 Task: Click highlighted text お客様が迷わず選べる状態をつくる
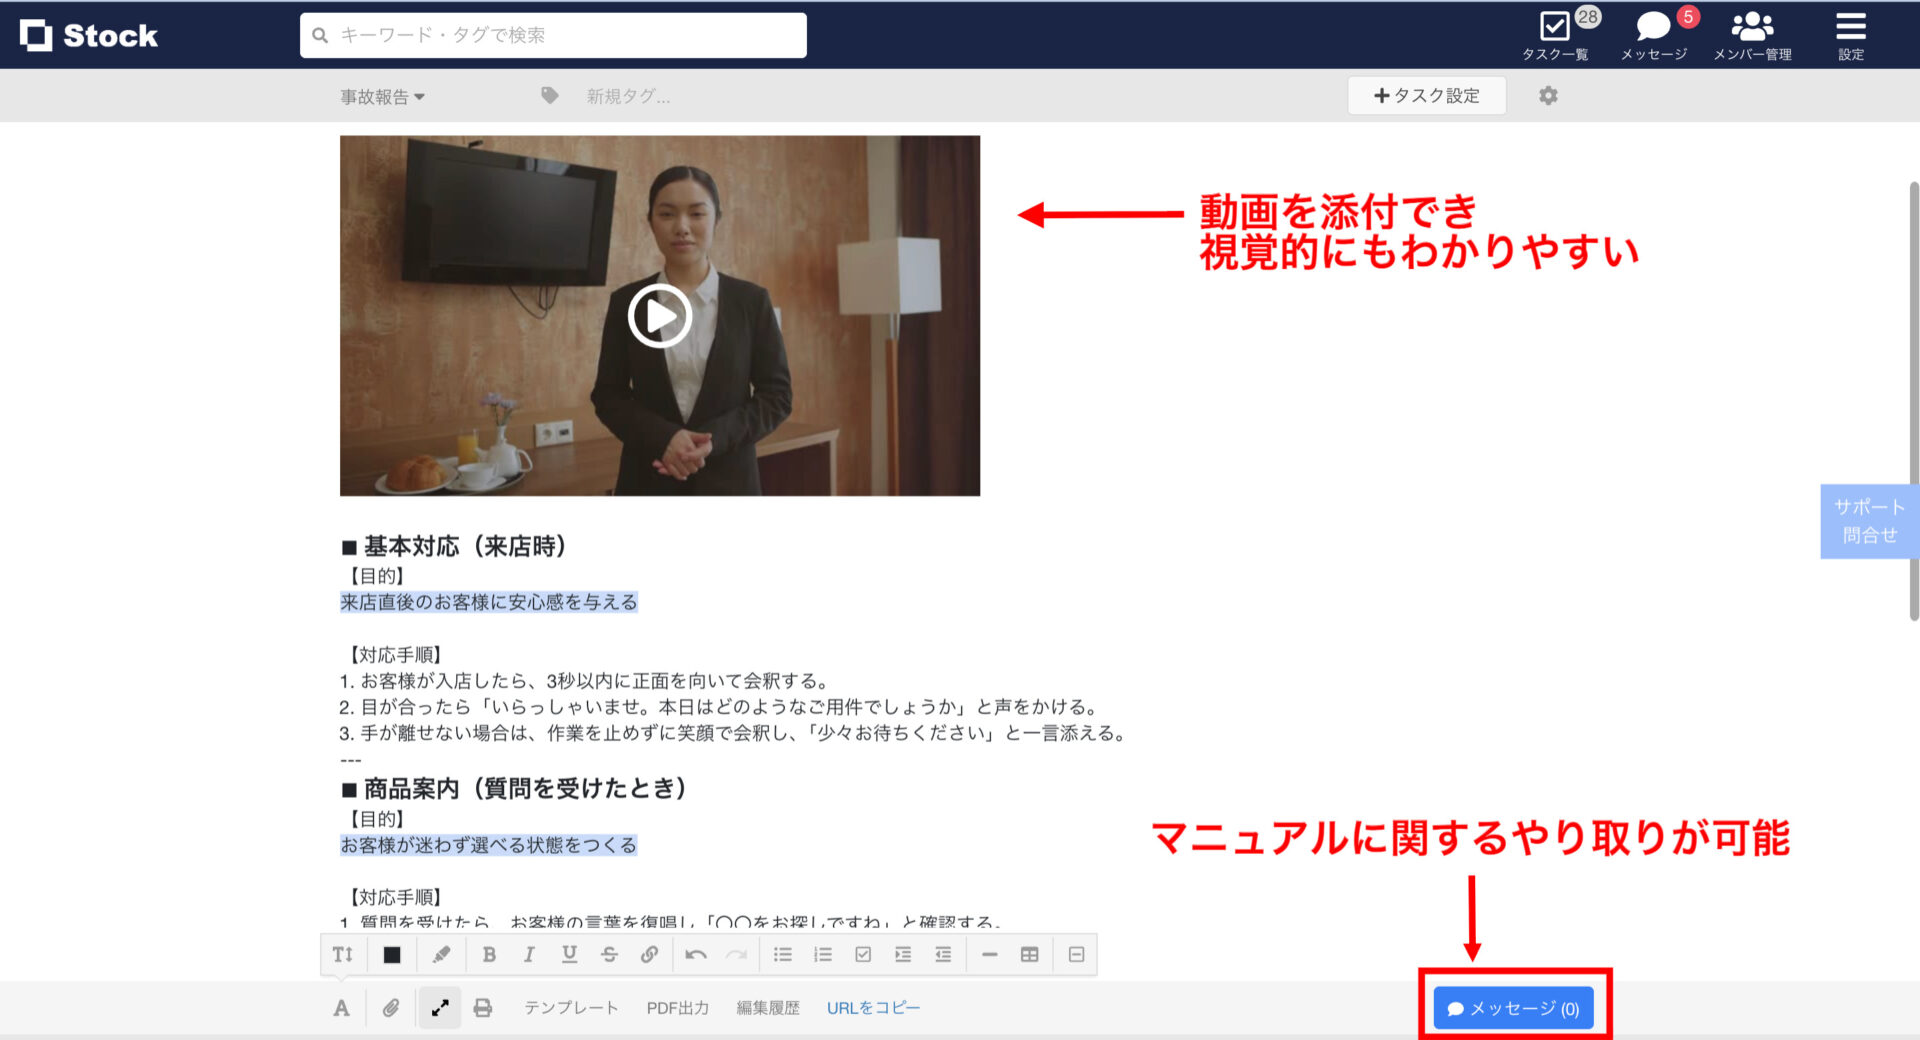(x=488, y=845)
